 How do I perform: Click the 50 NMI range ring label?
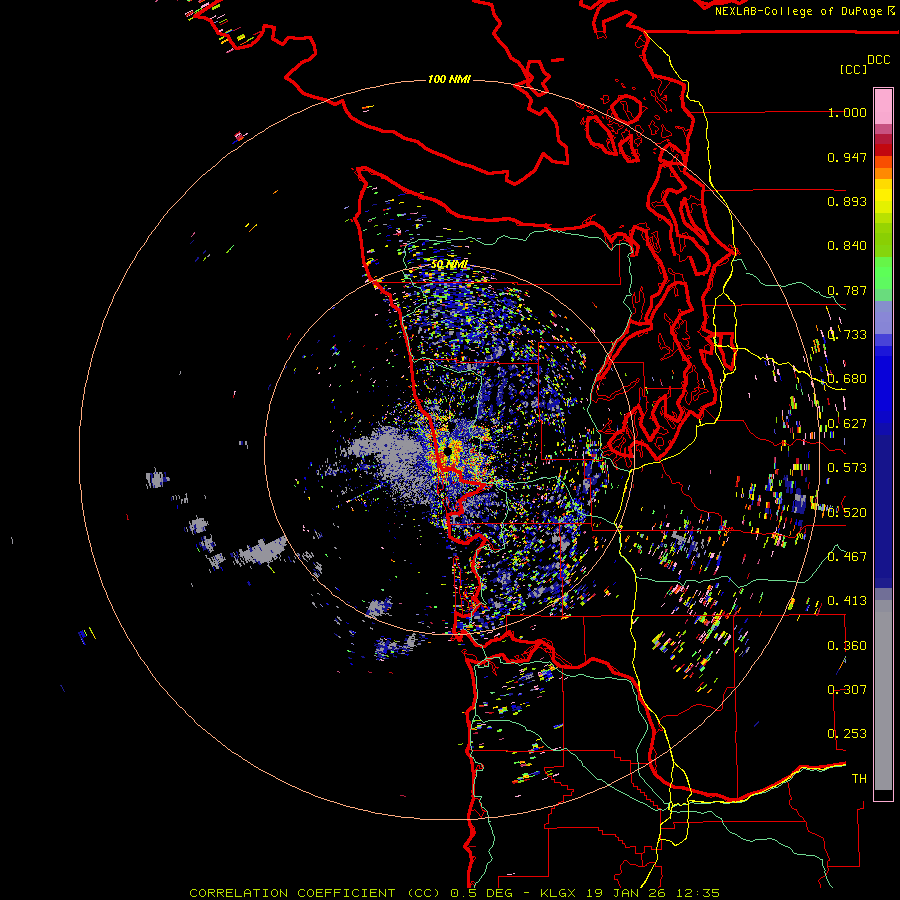pos(449,265)
